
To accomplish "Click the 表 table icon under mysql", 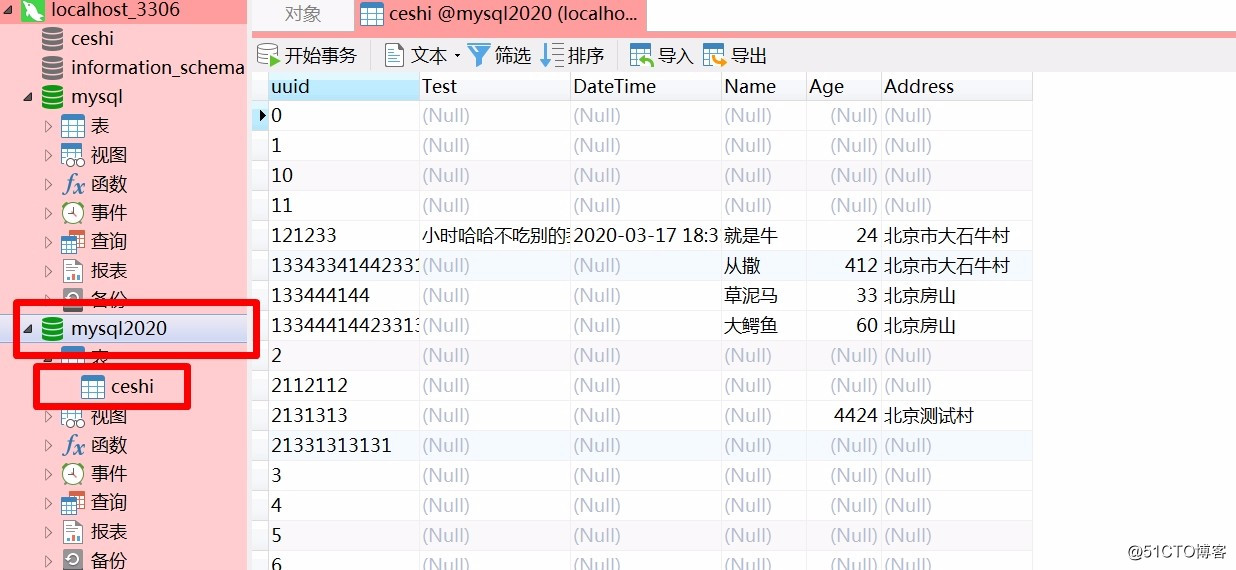I will (73, 127).
